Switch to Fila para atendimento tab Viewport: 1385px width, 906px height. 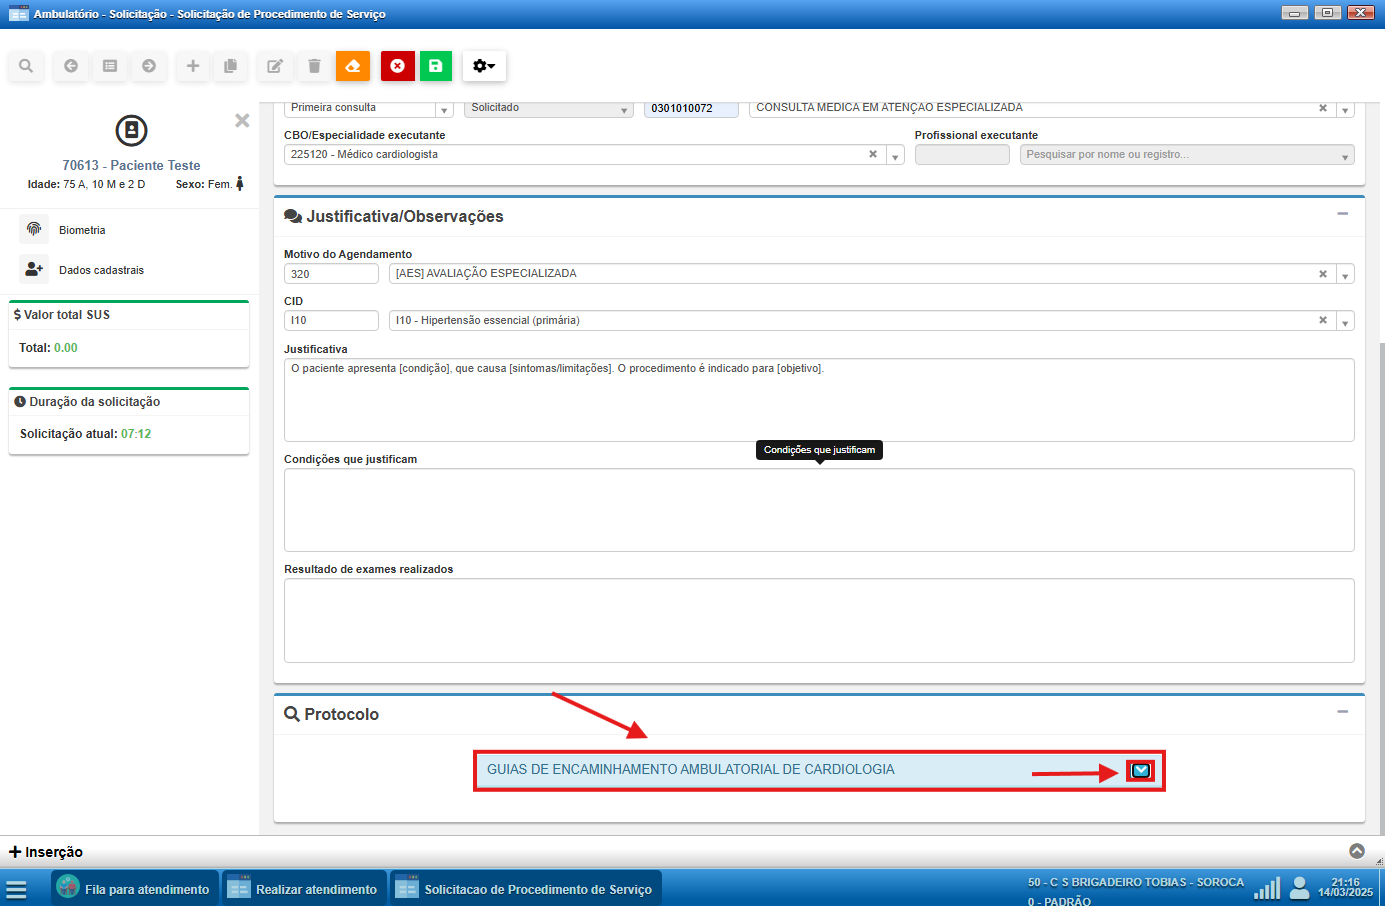[134, 889]
